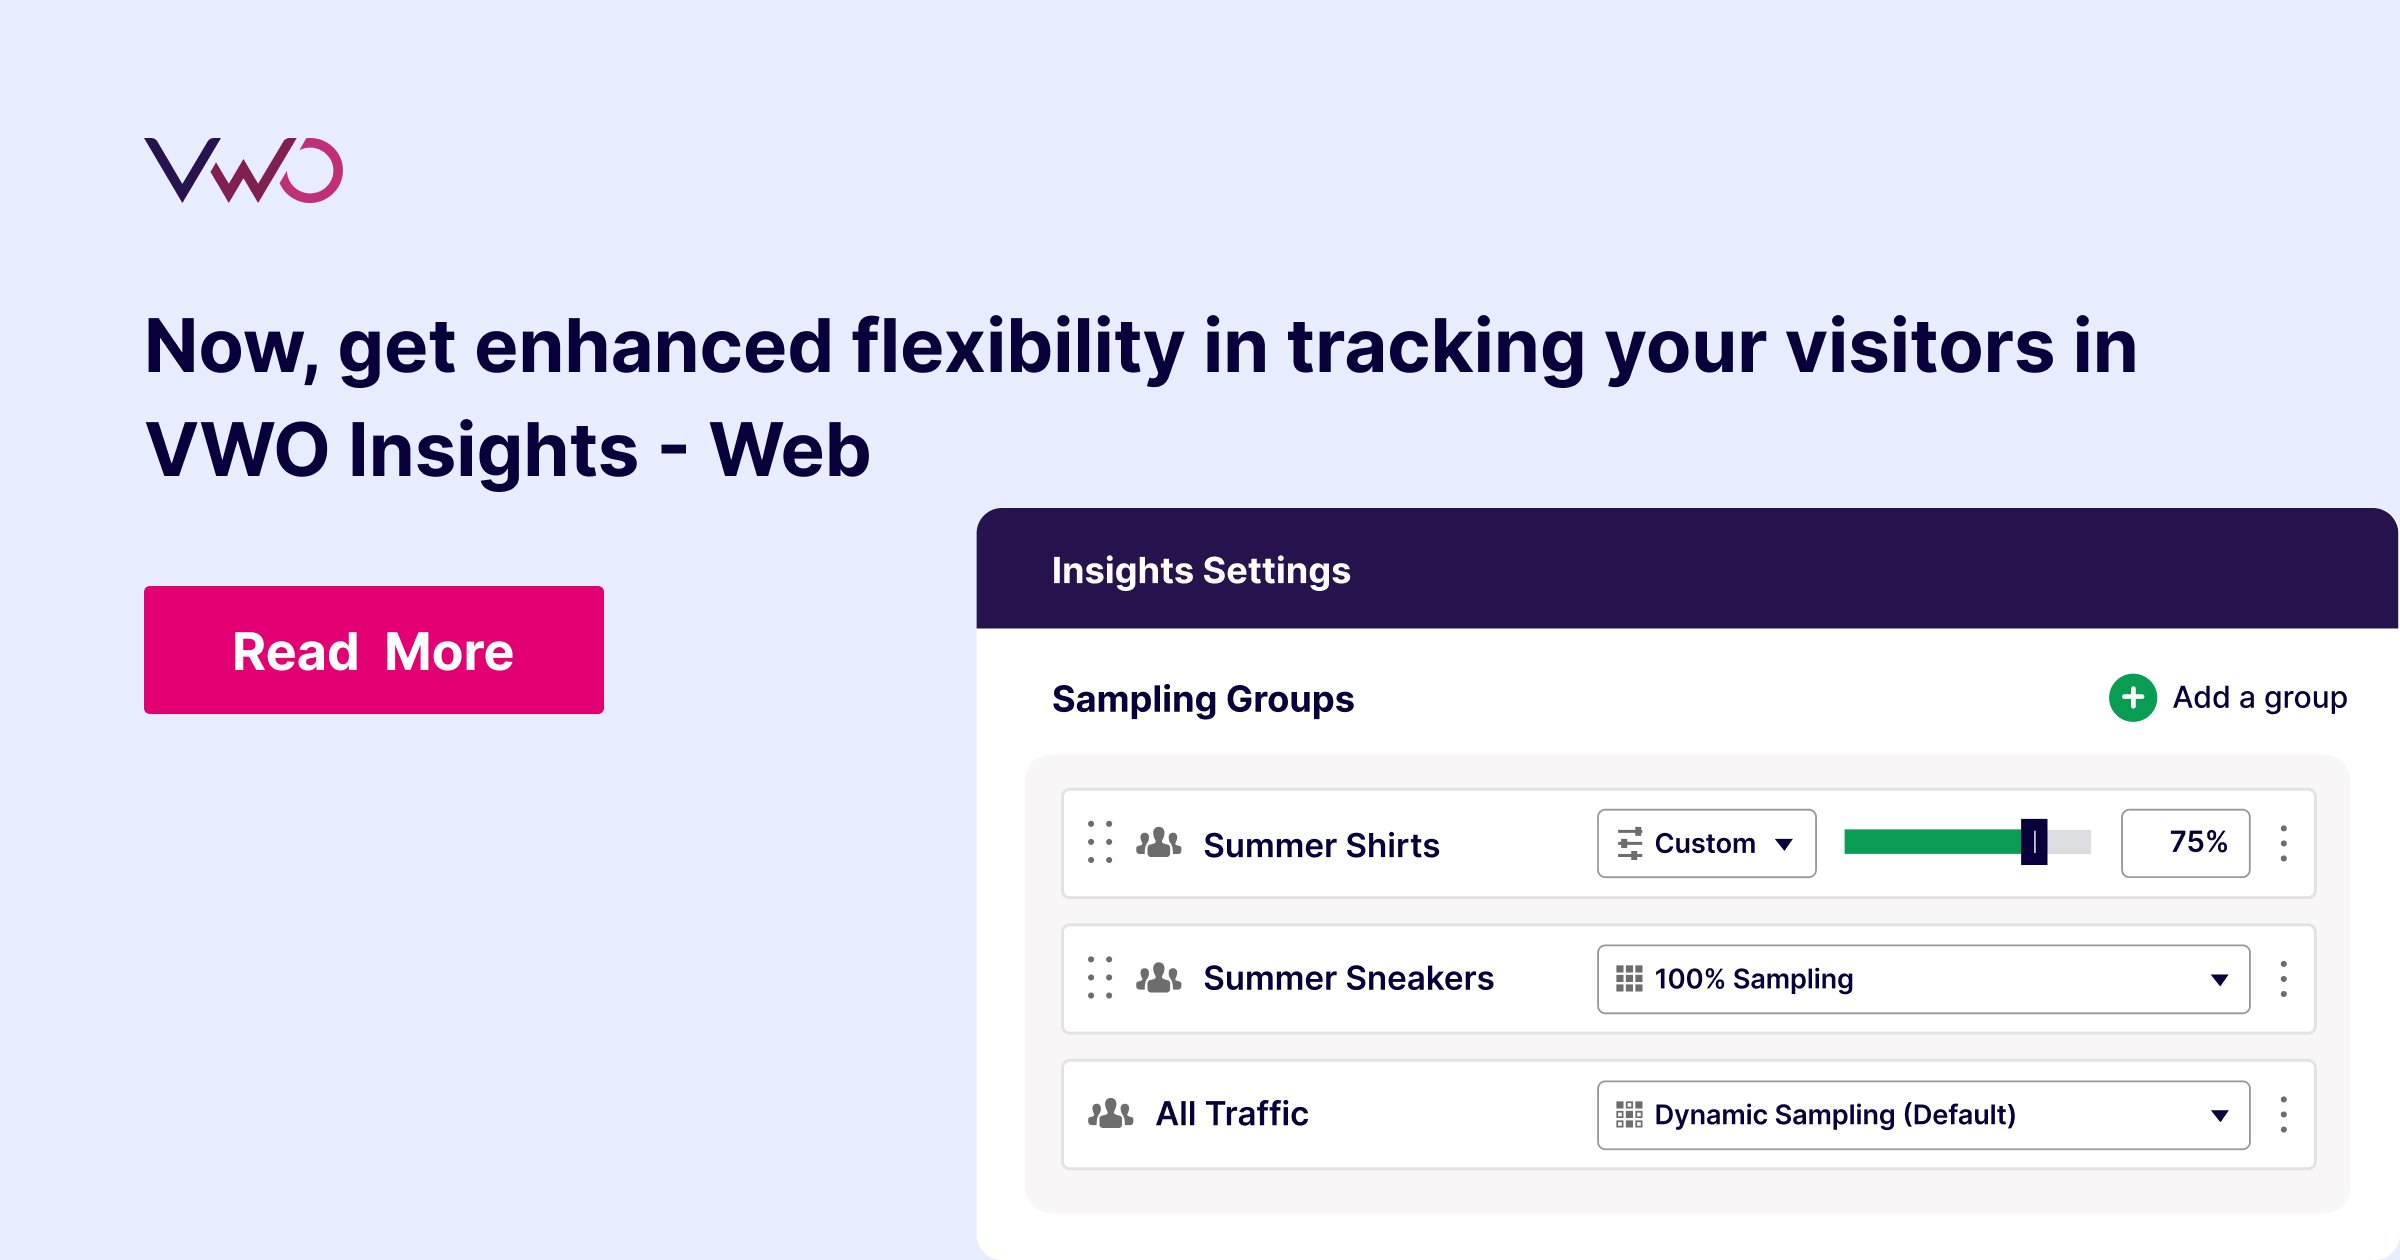
Task: Click the Read More button
Action: (374, 650)
